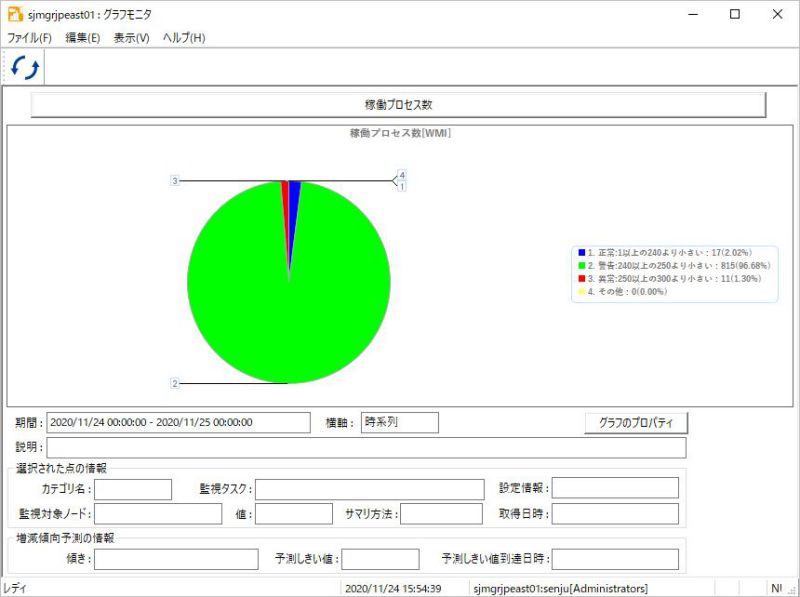Click the green pie slice
Viewport: 800px width, 597px height.
(x=289, y=306)
